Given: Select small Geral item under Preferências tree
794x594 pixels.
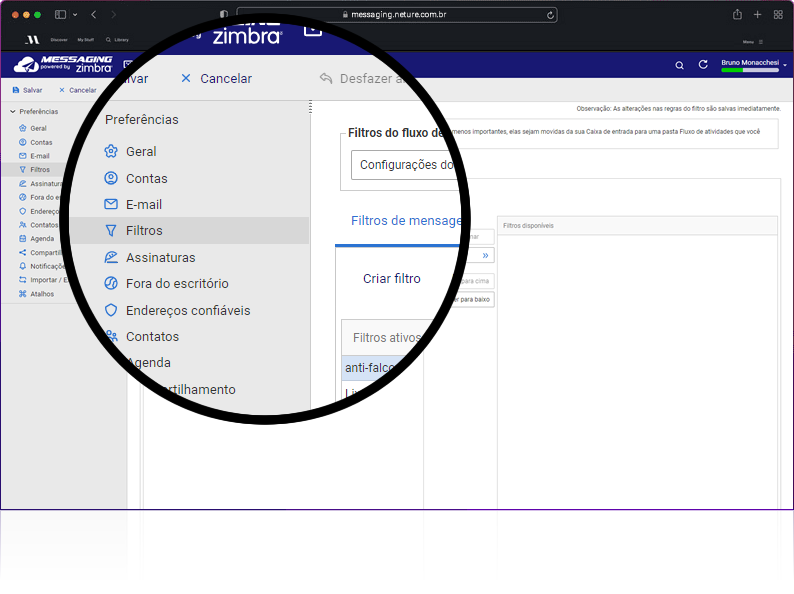Looking at the screenshot, I should tap(38, 129).
